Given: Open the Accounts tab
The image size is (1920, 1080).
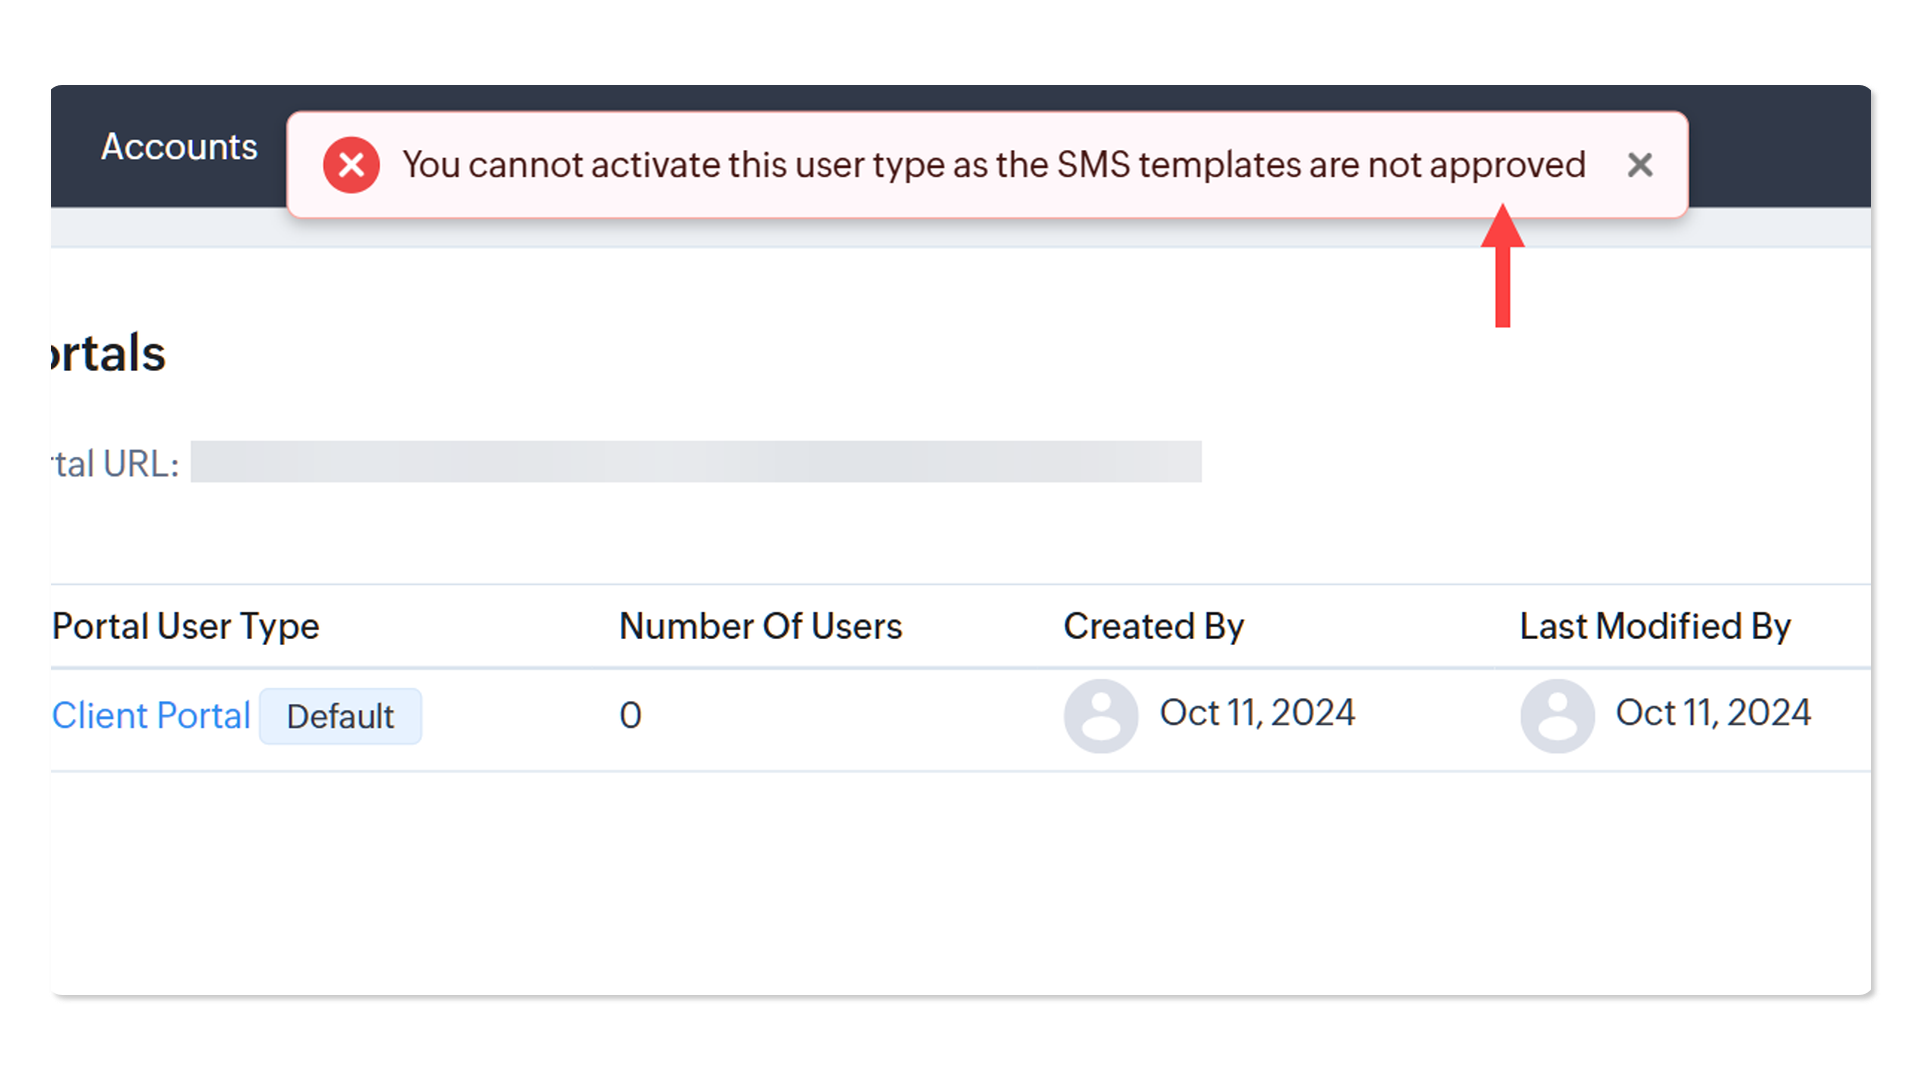Looking at the screenshot, I should 179,147.
